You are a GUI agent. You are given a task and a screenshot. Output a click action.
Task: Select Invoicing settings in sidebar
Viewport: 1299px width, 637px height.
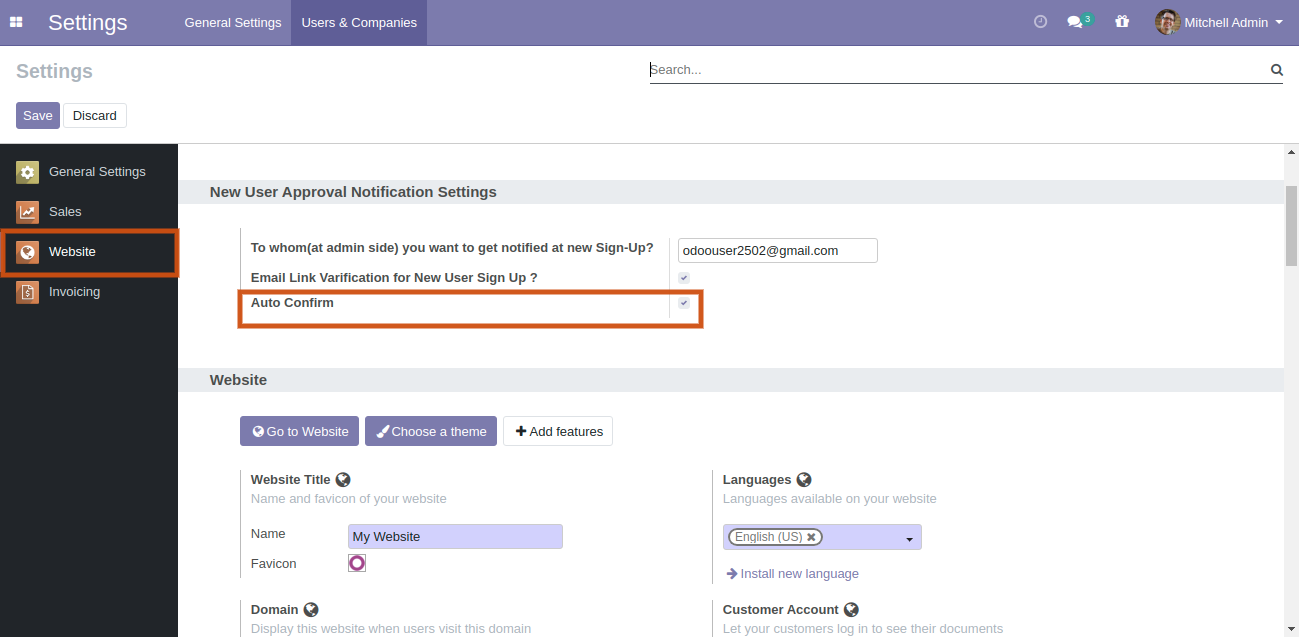89,292
